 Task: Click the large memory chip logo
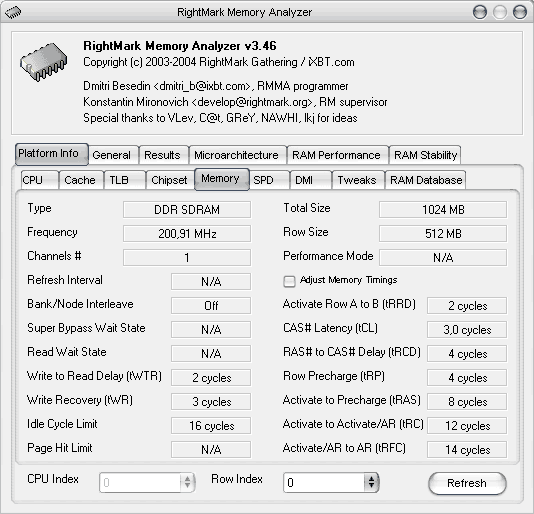point(43,61)
